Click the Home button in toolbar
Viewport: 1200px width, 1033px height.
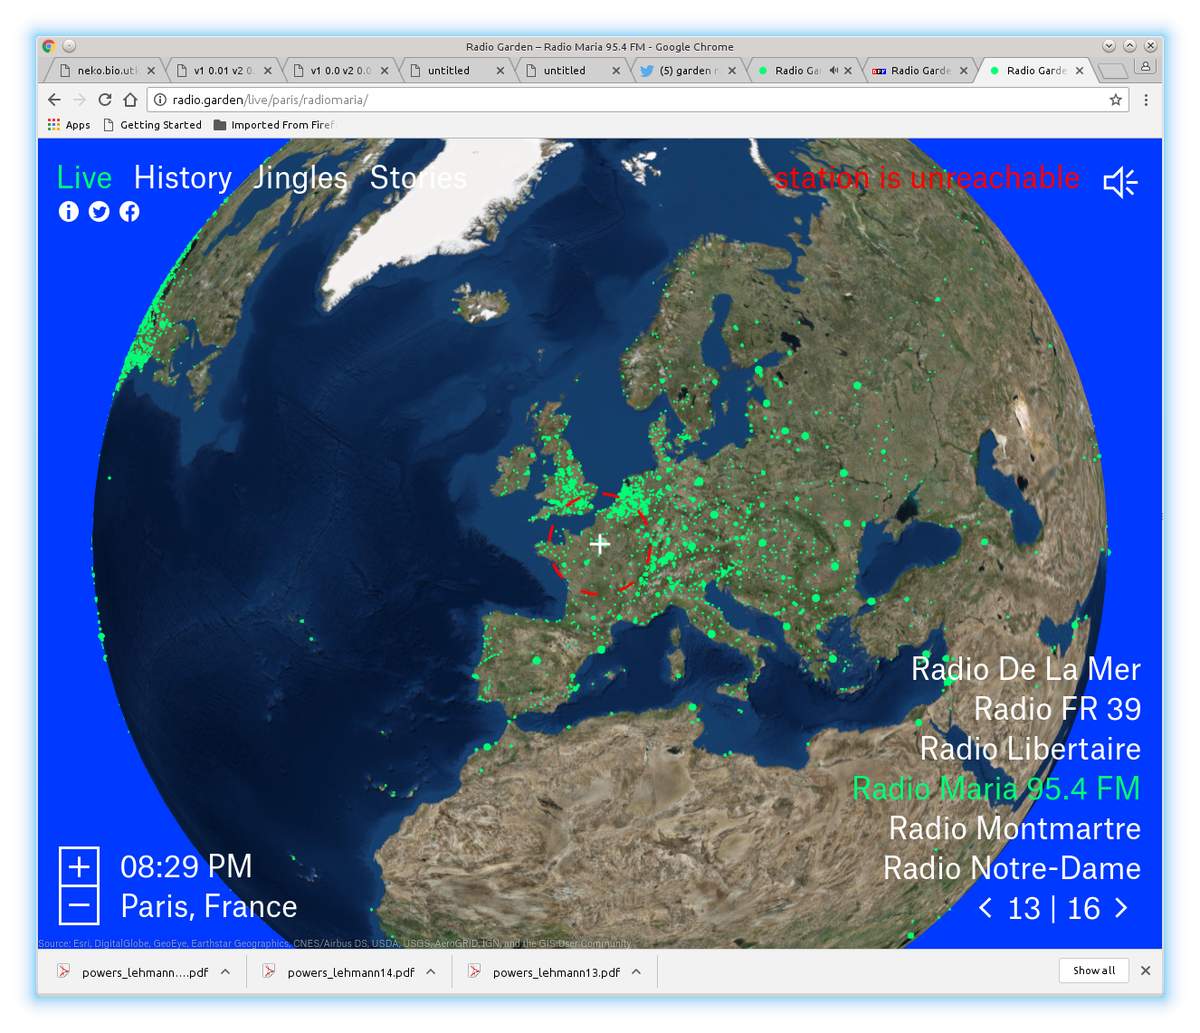(x=130, y=99)
